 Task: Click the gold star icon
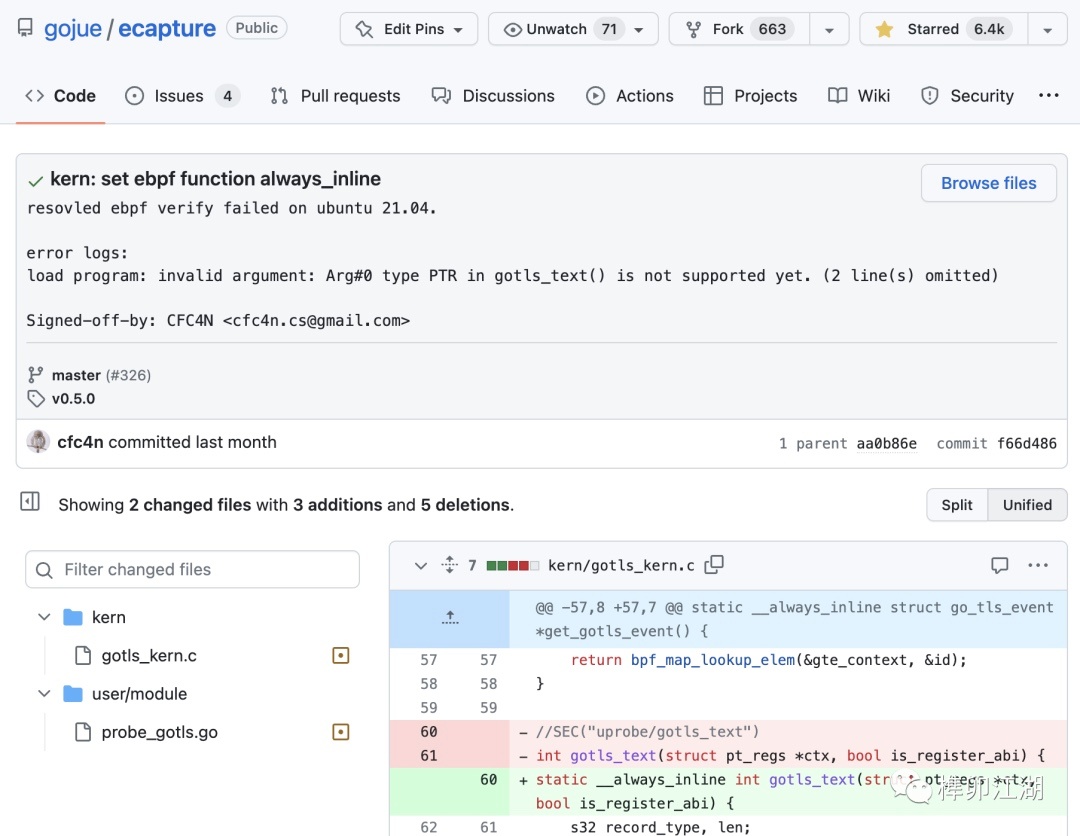(x=884, y=29)
